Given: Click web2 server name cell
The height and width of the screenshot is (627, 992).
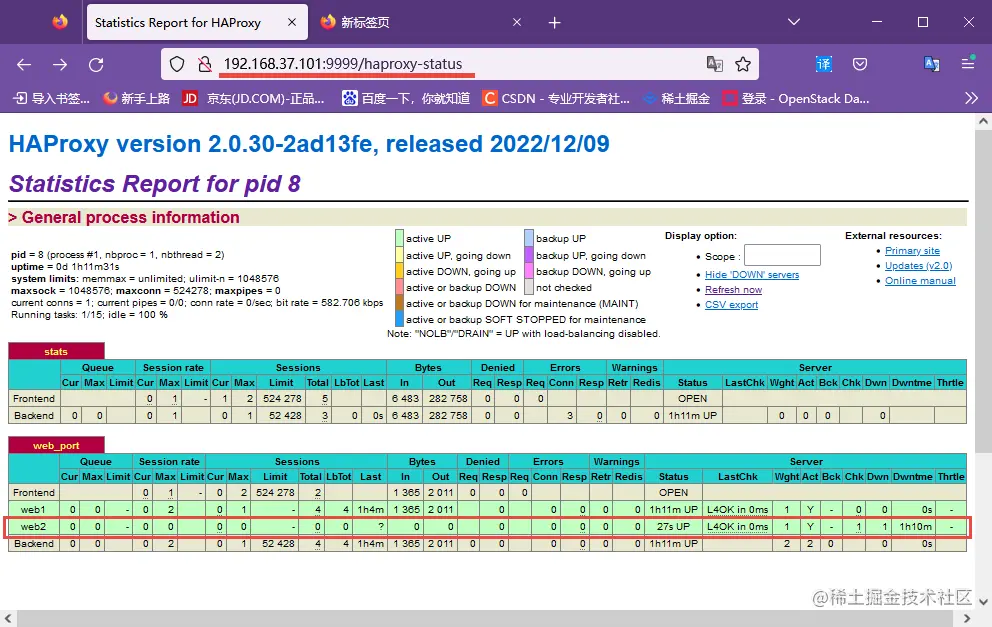Looking at the screenshot, I should coord(34,526).
